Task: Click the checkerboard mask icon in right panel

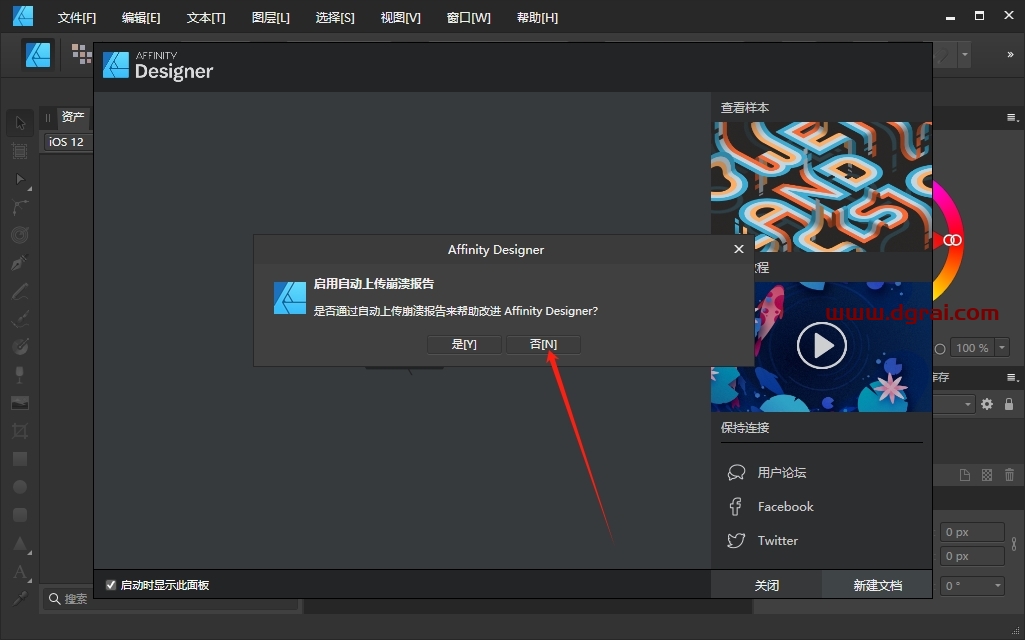Action: 987,475
